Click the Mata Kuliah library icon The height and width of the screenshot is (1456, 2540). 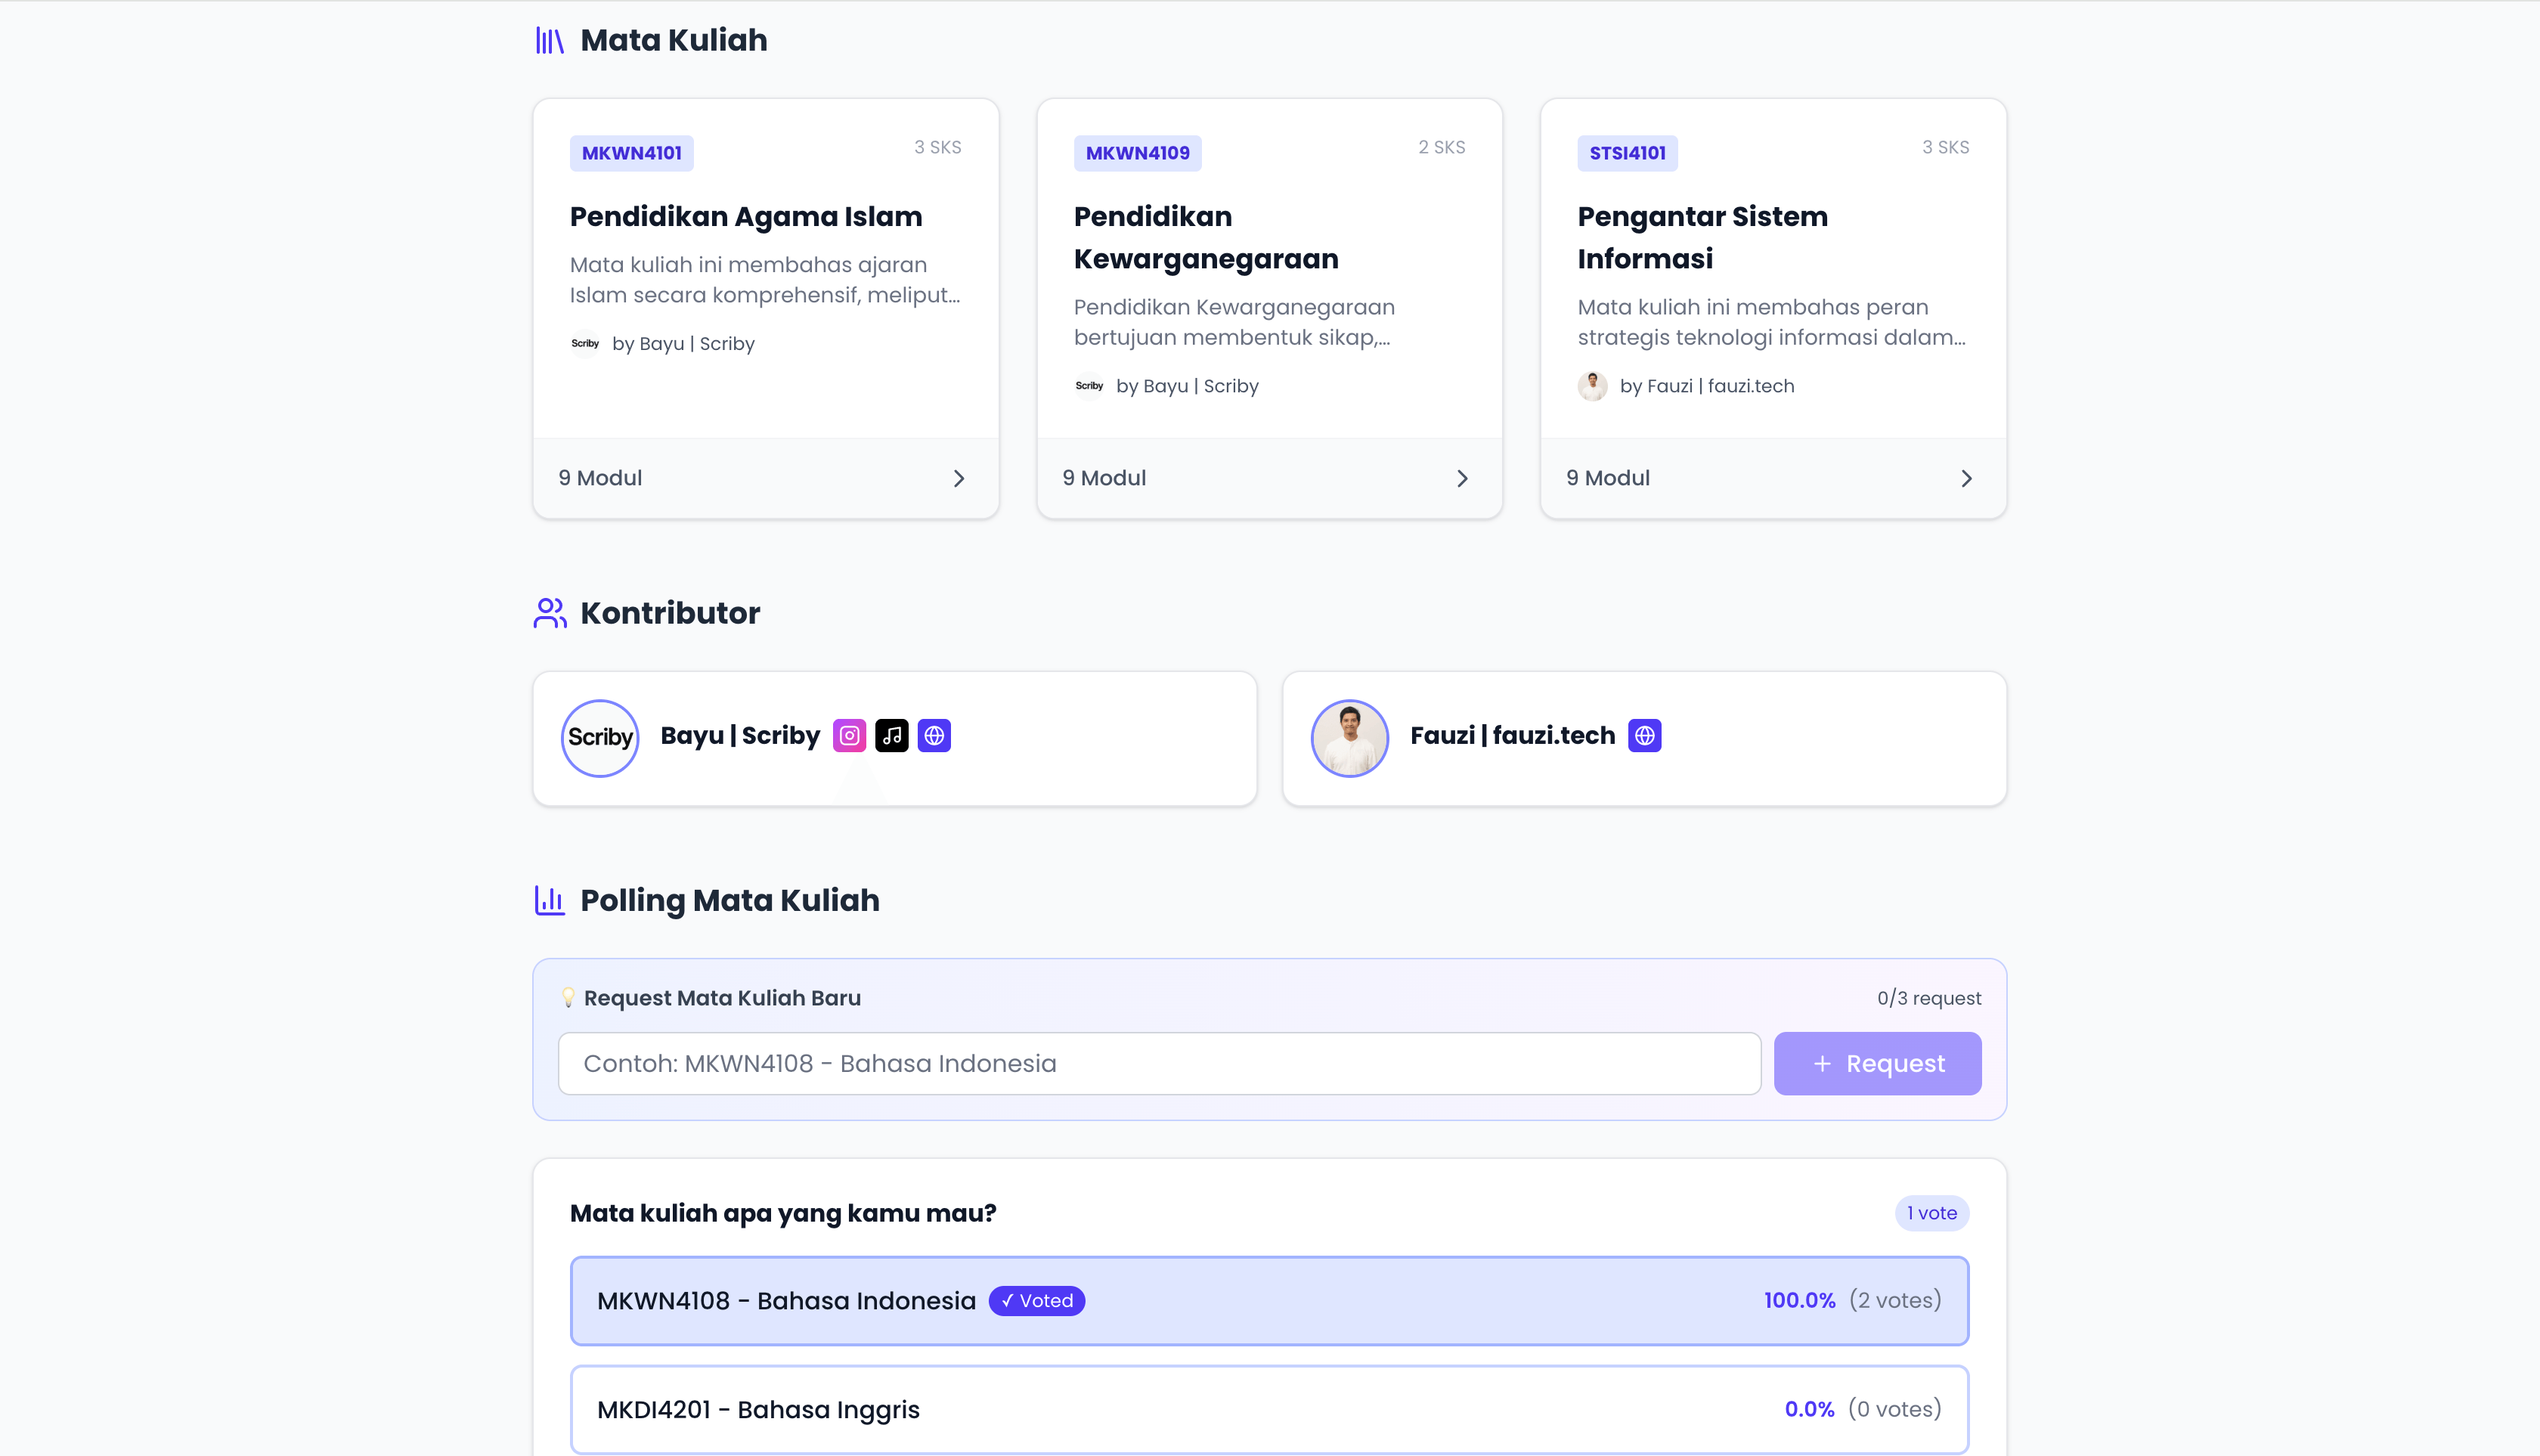tap(550, 40)
